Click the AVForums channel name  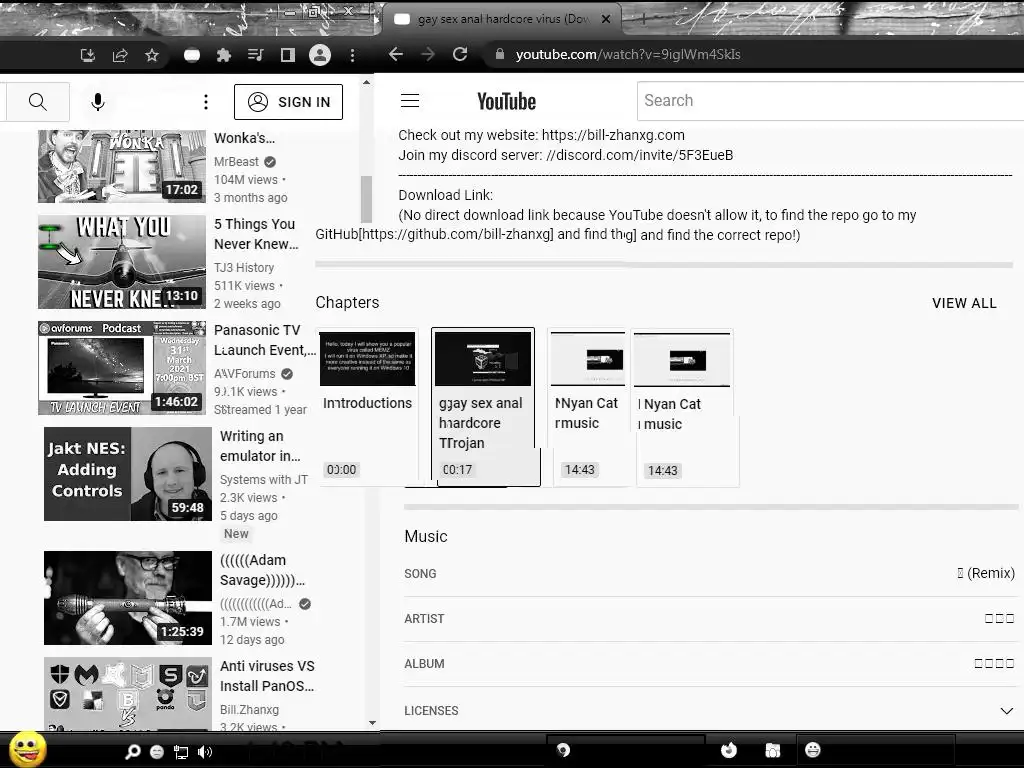244,374
